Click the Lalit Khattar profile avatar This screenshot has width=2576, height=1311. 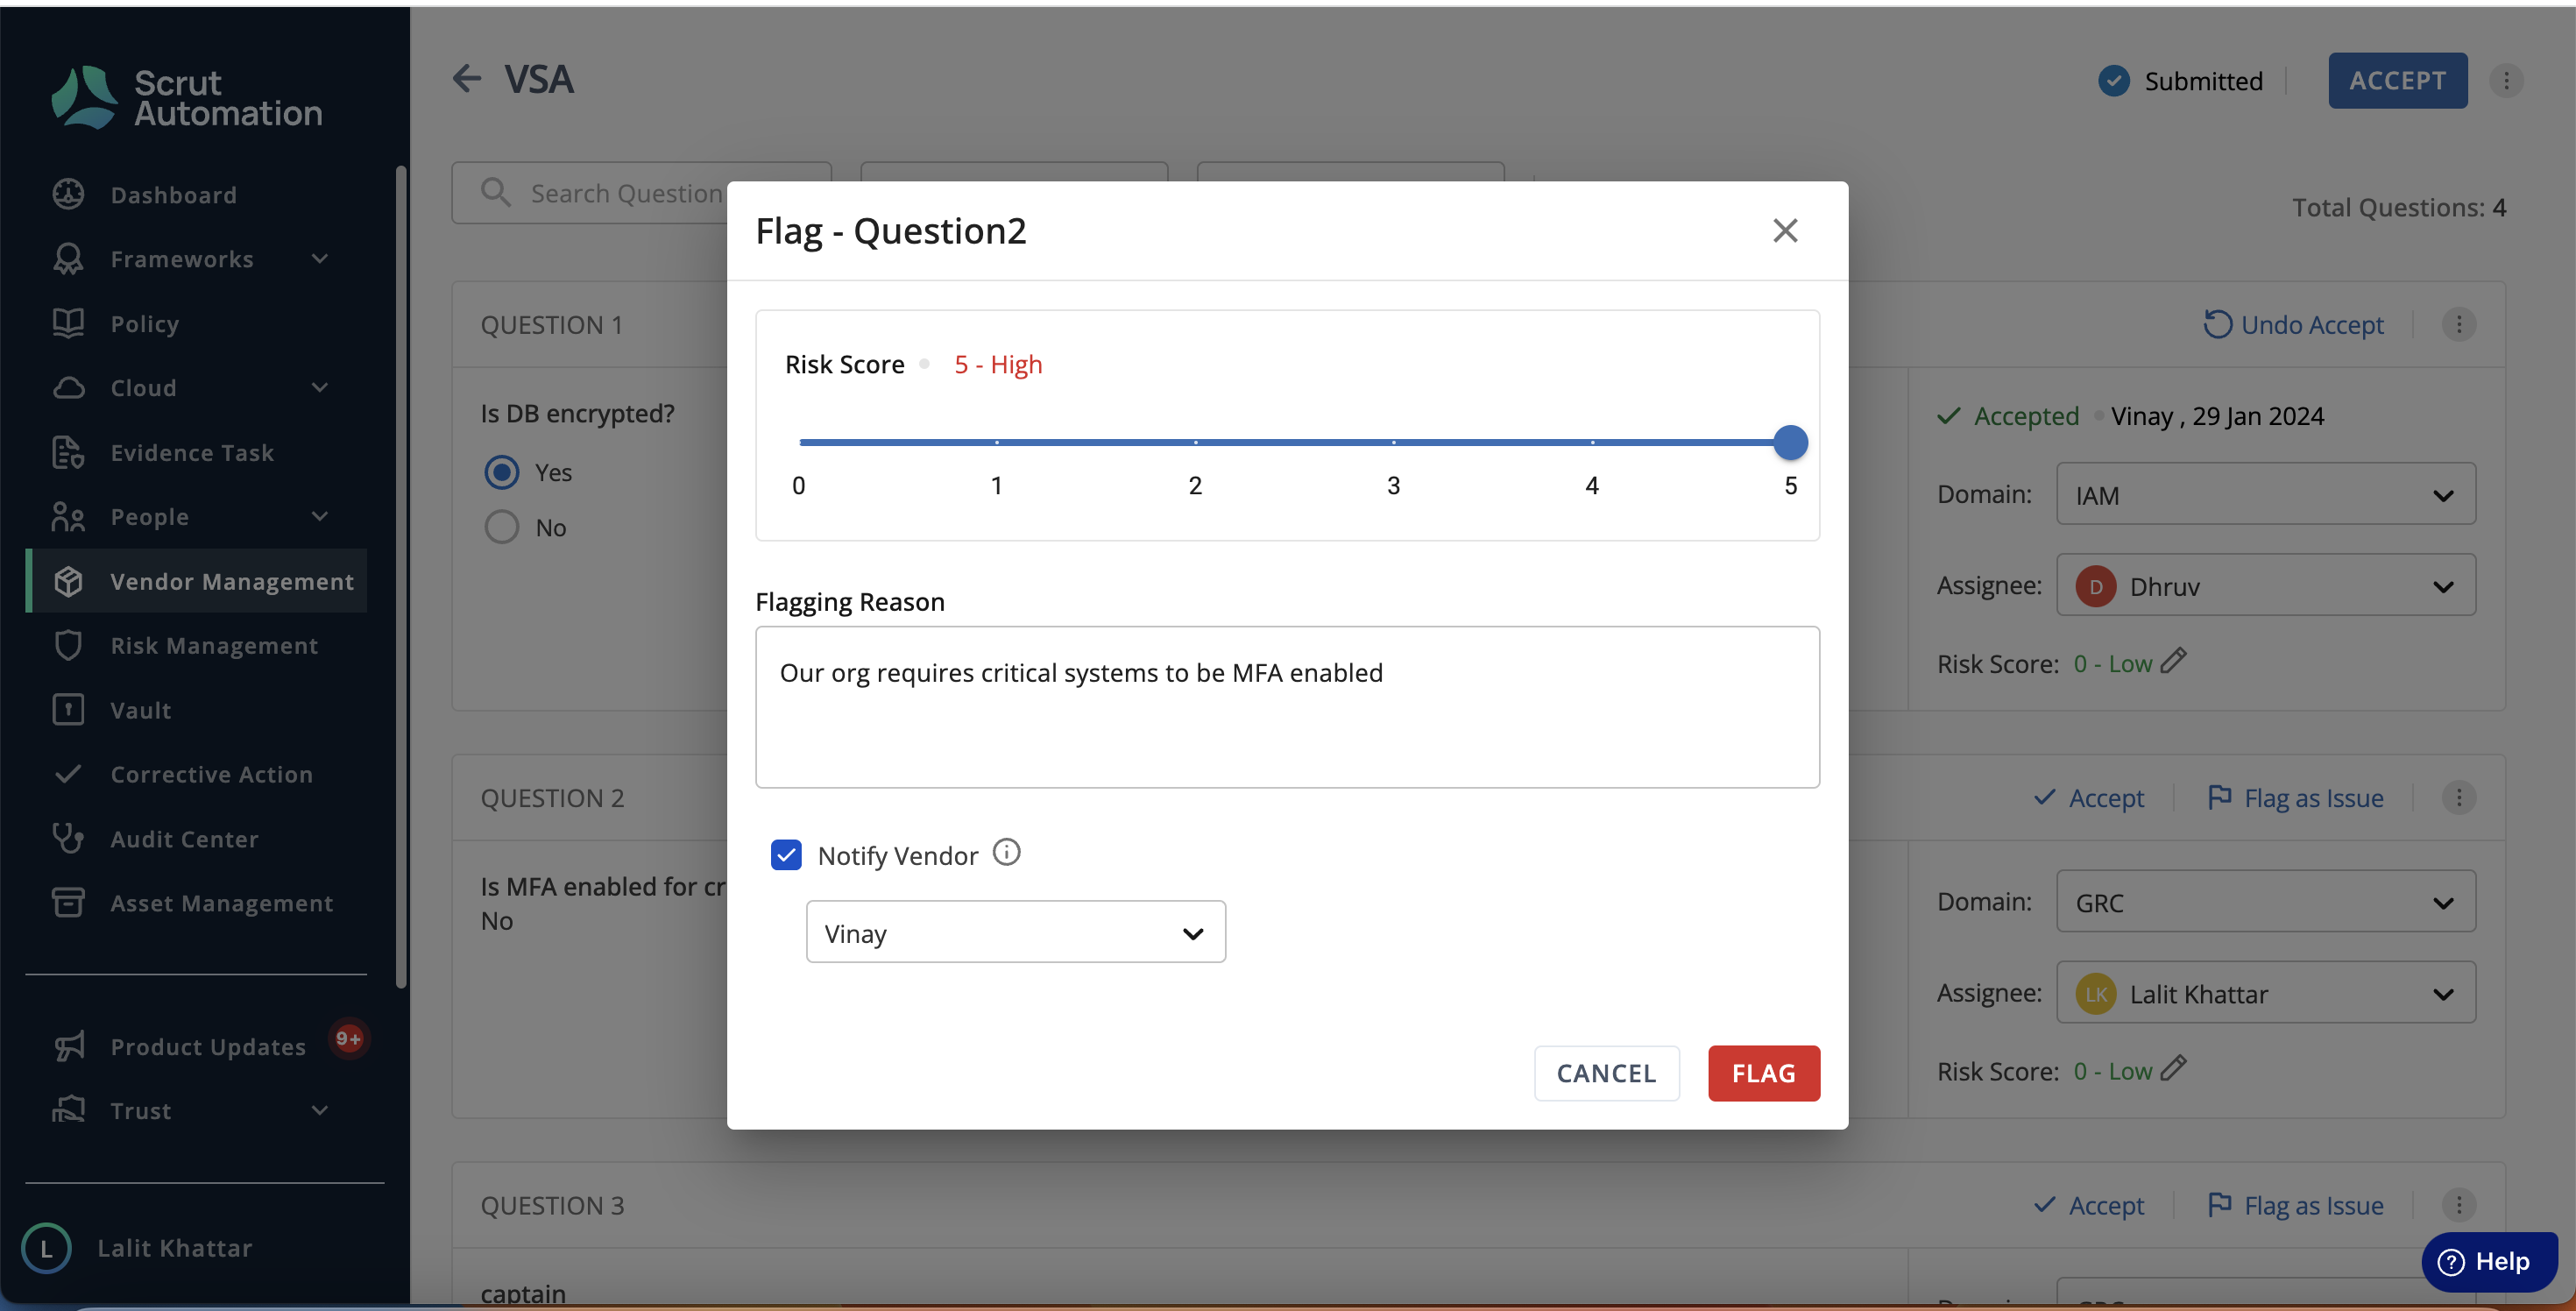(46, 1248)
